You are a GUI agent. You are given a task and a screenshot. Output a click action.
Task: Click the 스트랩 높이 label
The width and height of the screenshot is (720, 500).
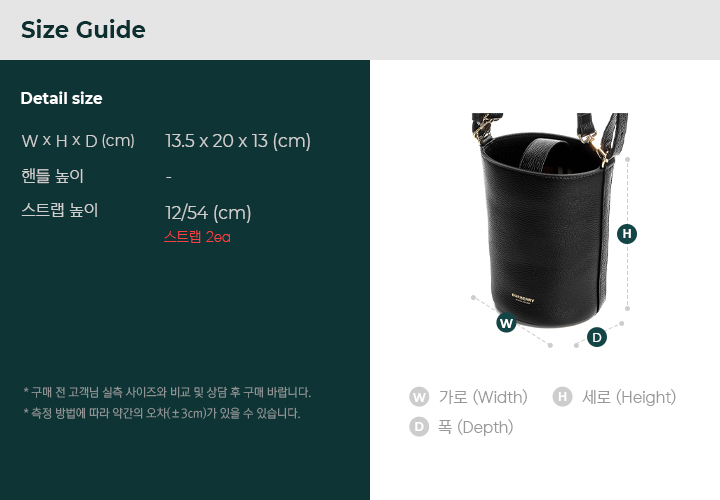[x=60, y=210]
